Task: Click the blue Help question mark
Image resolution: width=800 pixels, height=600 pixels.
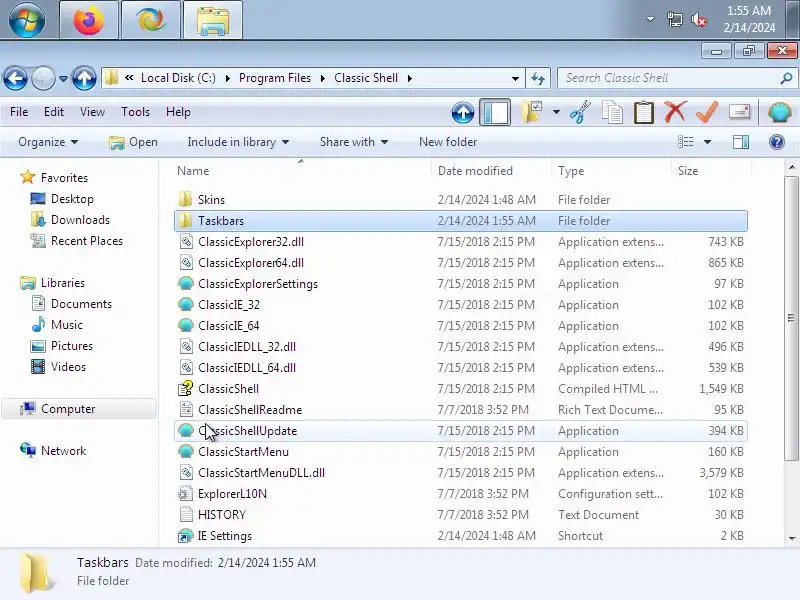Action: [x=777, y=142]
